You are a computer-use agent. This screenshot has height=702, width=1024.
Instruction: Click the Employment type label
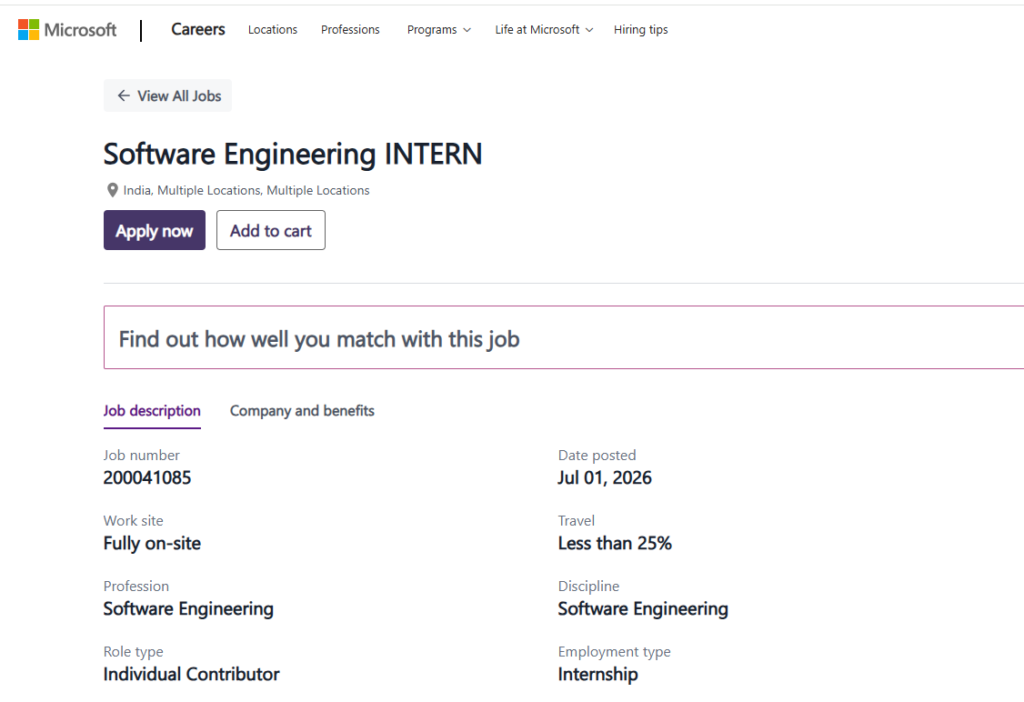(x=614, y=652)
